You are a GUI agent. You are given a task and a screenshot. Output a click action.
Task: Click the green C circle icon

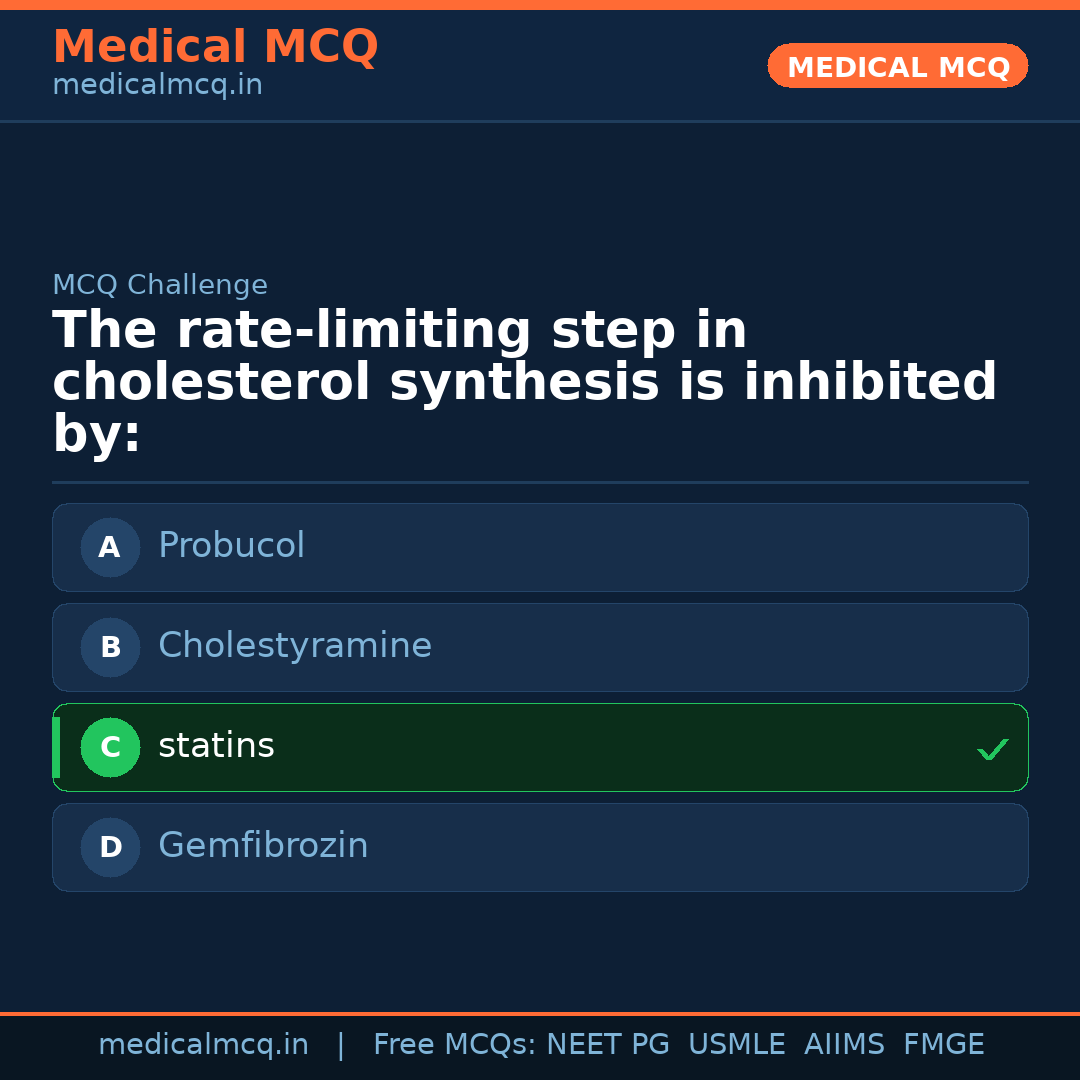tap(110, 747)
